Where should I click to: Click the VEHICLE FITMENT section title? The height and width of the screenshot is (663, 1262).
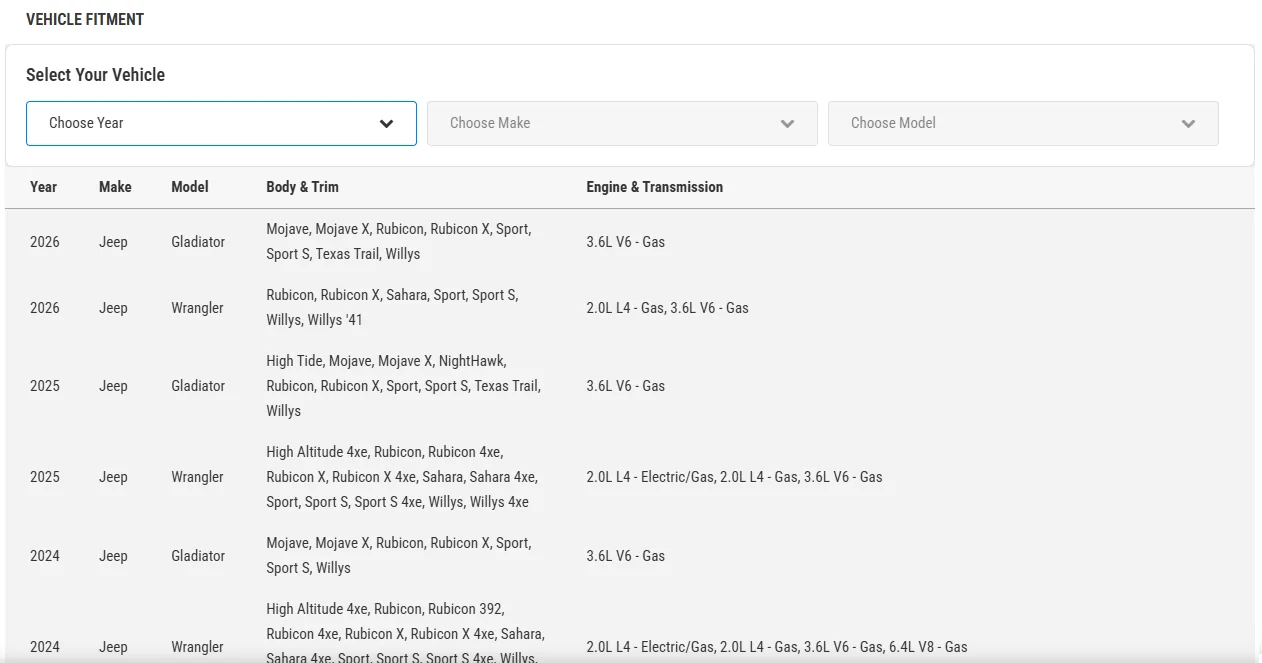tap(85, 19)
